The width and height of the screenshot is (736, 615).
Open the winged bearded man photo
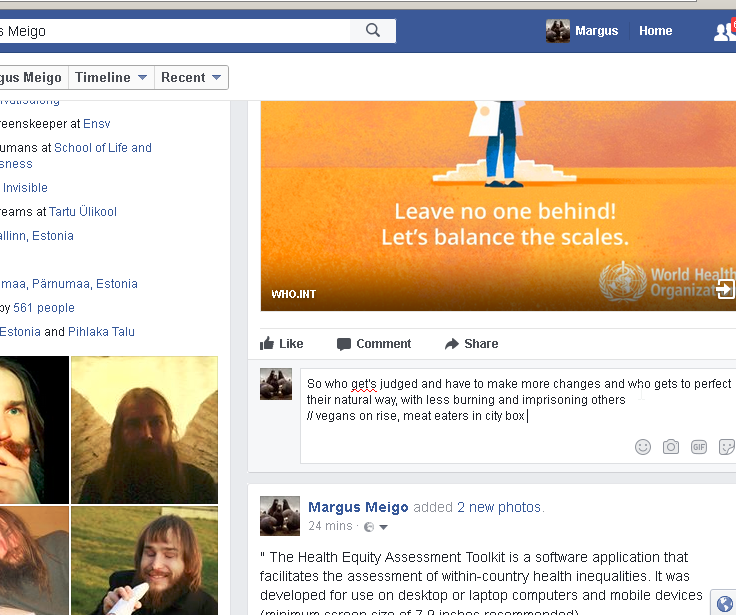coord(144,430)
